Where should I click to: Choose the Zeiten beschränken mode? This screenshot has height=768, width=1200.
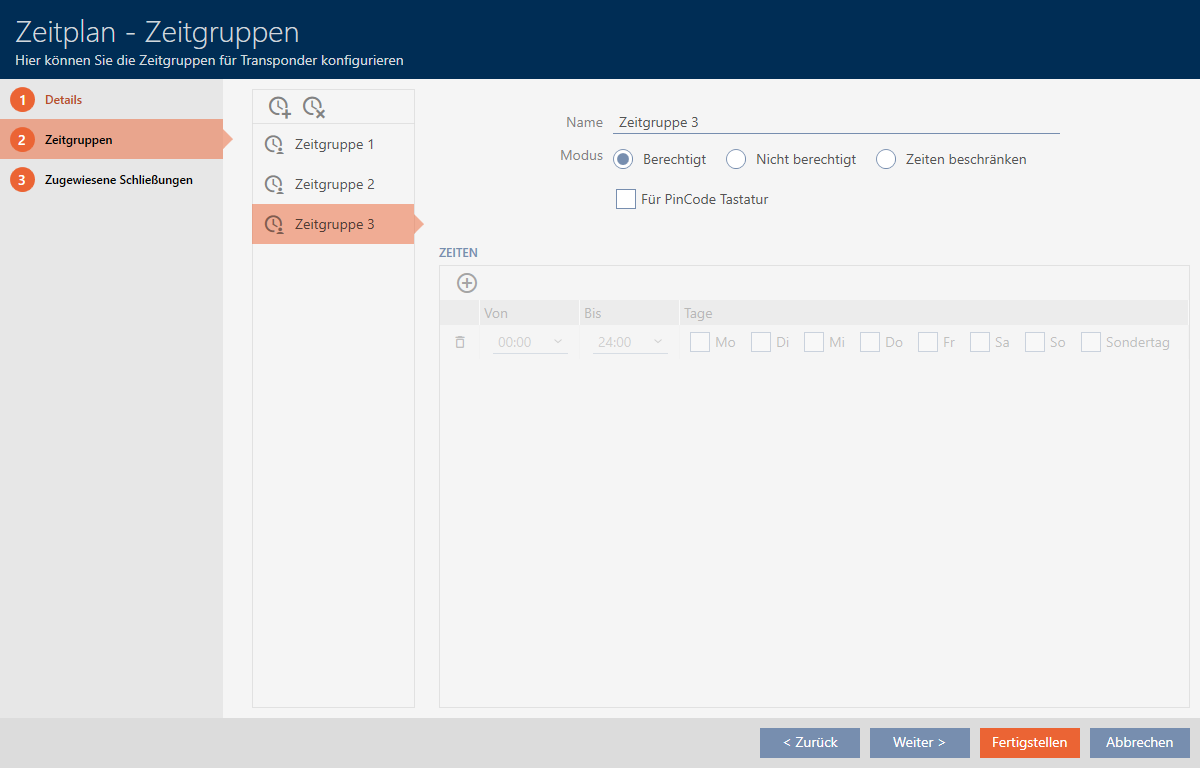pyautogui.click(x=886, y=159)
